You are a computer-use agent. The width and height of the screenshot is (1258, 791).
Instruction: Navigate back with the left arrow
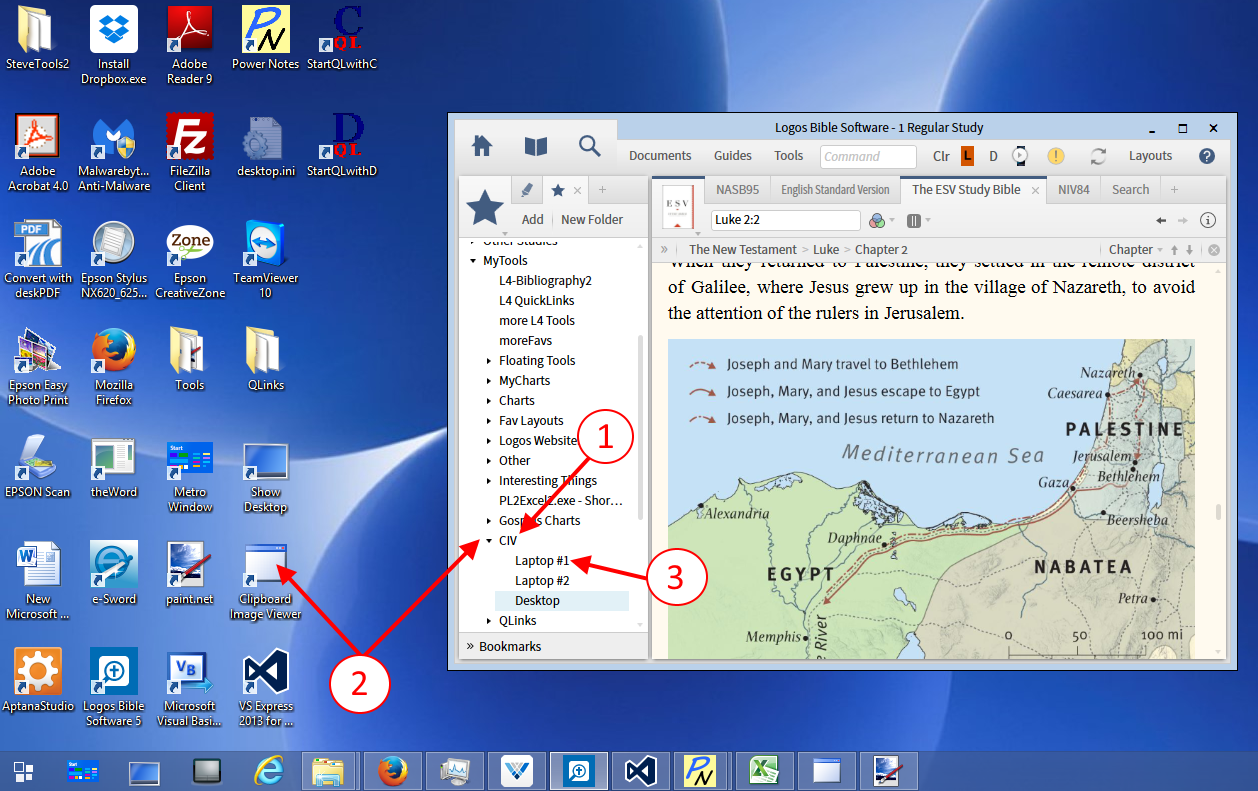[1161, 220]
